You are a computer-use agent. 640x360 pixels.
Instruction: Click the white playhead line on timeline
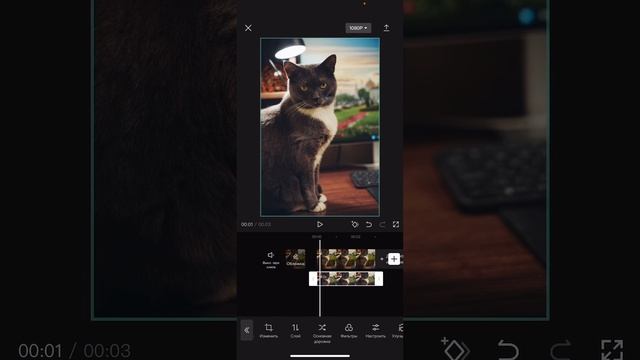pos(320,278)
